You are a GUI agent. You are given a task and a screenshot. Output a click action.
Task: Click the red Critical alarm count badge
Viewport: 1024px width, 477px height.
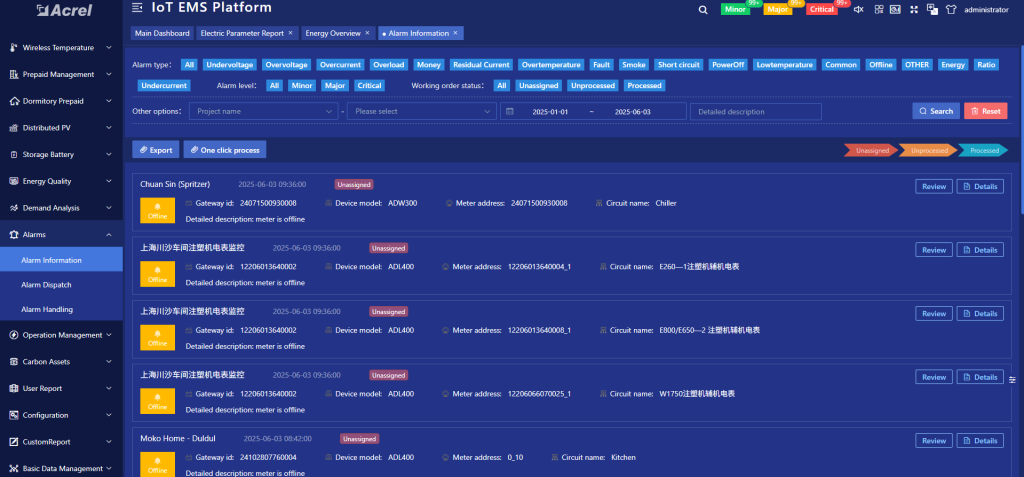click(x=822, y=9)
